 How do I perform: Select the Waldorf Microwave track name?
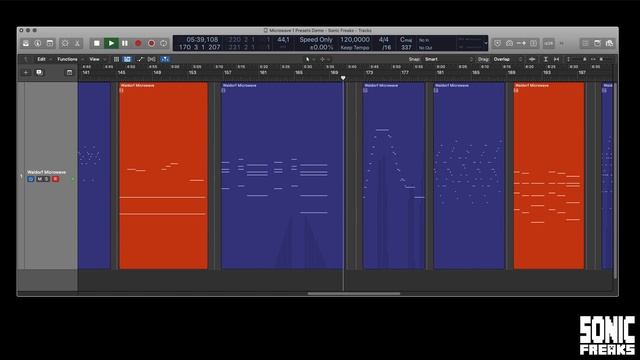(47, 172)
